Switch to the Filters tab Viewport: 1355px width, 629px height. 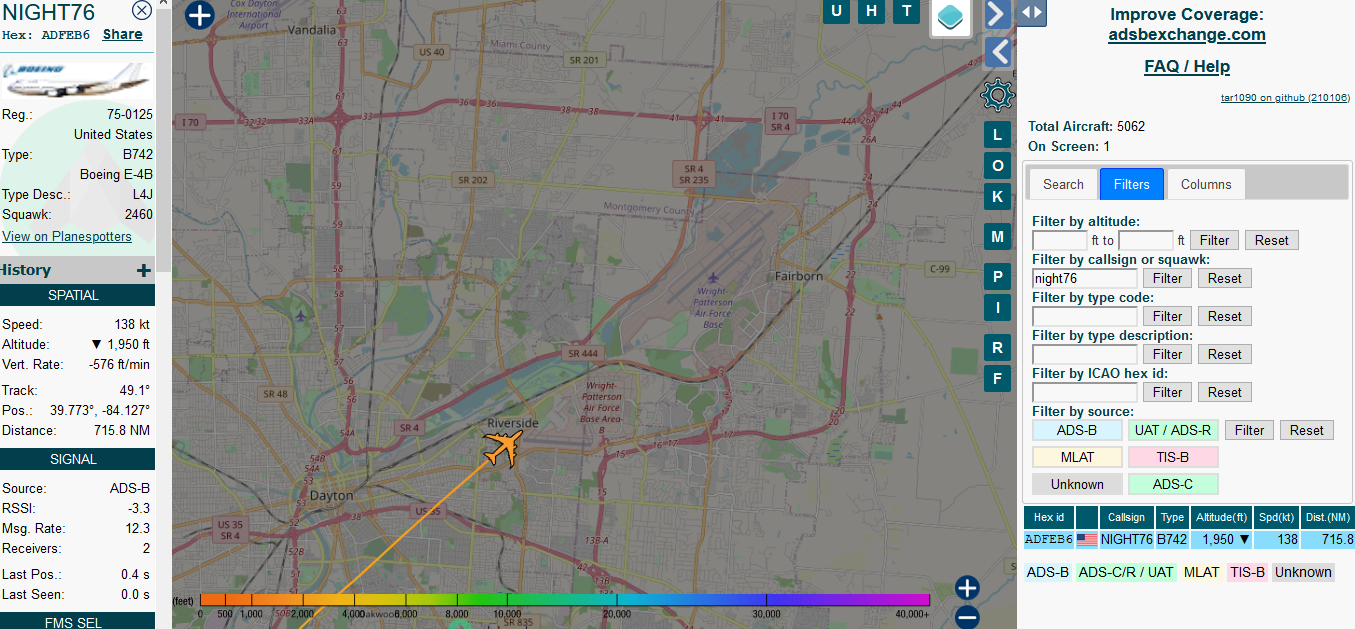pyautogui.click(x=1132, y=184)
